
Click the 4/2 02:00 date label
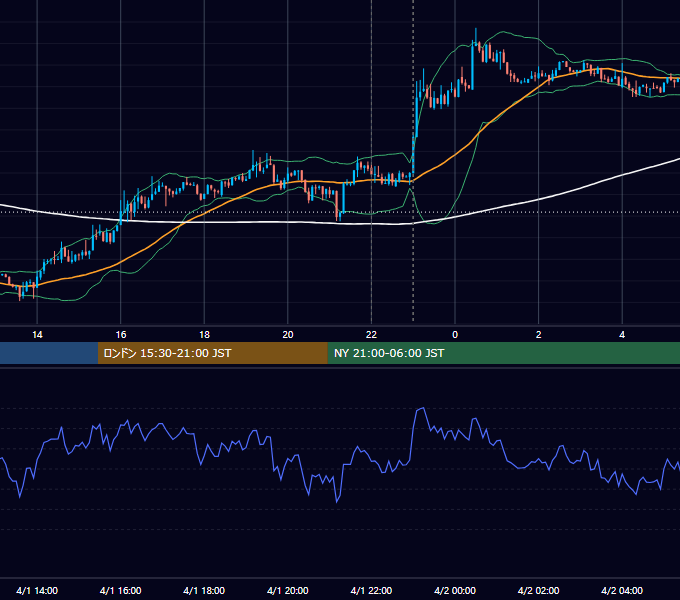(538, 590)
